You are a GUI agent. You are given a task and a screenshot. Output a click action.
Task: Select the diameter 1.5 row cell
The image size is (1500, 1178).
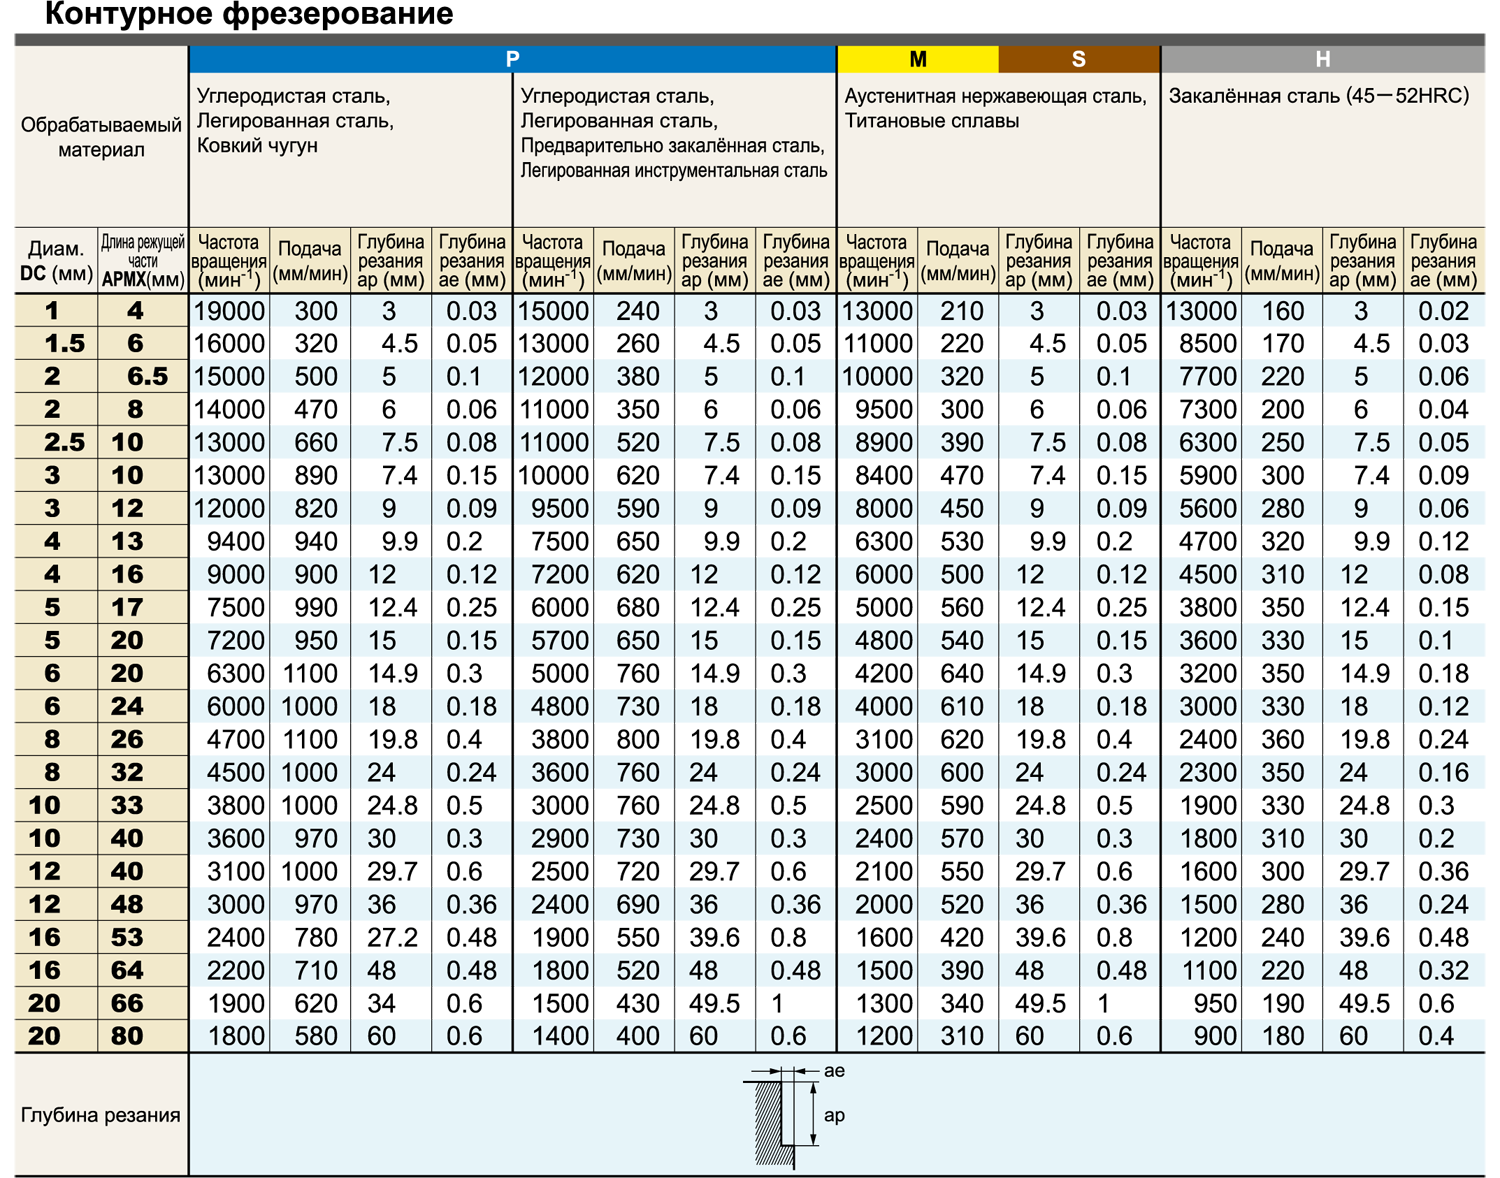(56, 344)
